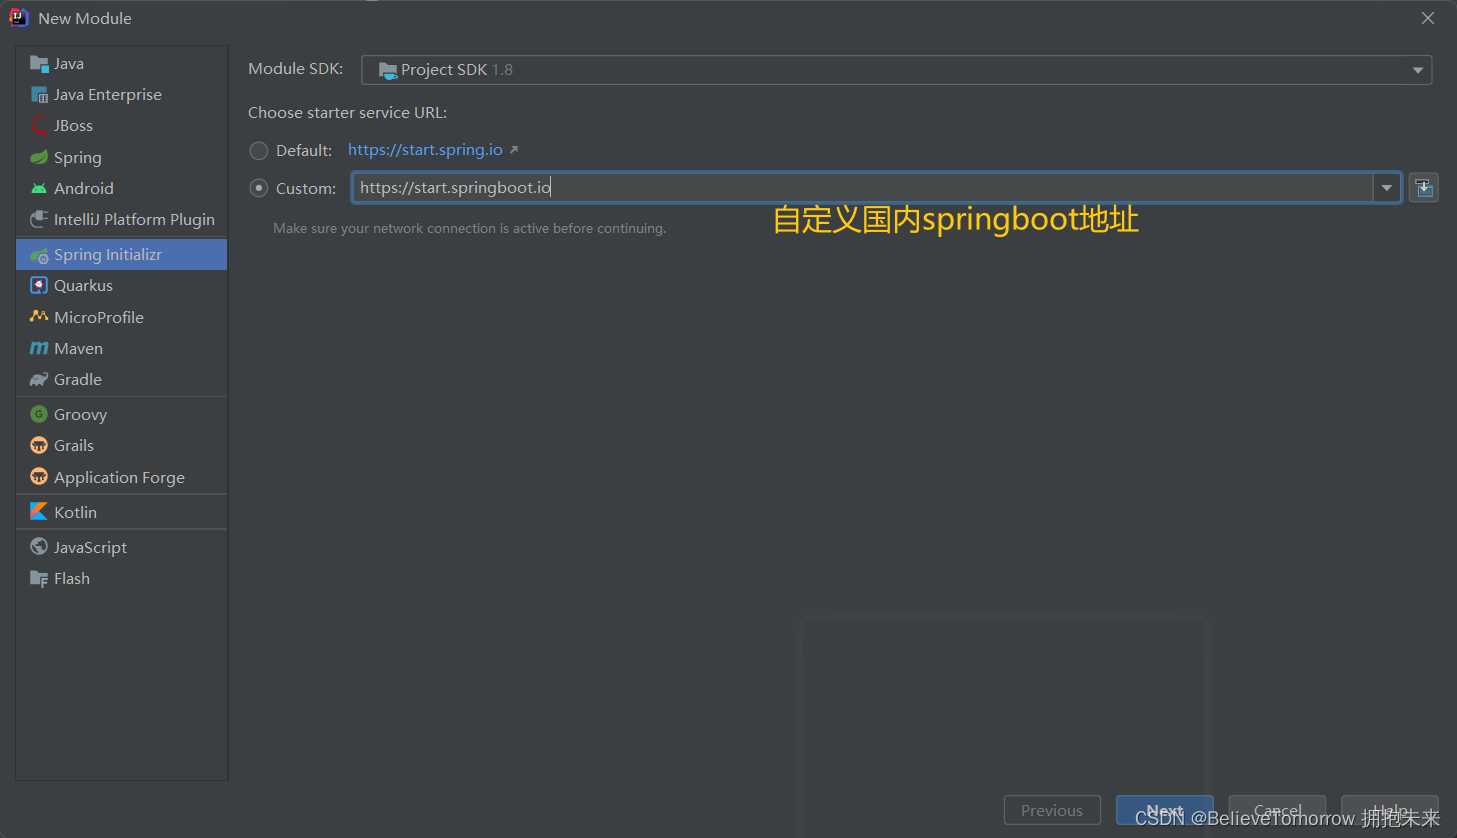Click inside the custom URL text field

click(x=863, y=188)
